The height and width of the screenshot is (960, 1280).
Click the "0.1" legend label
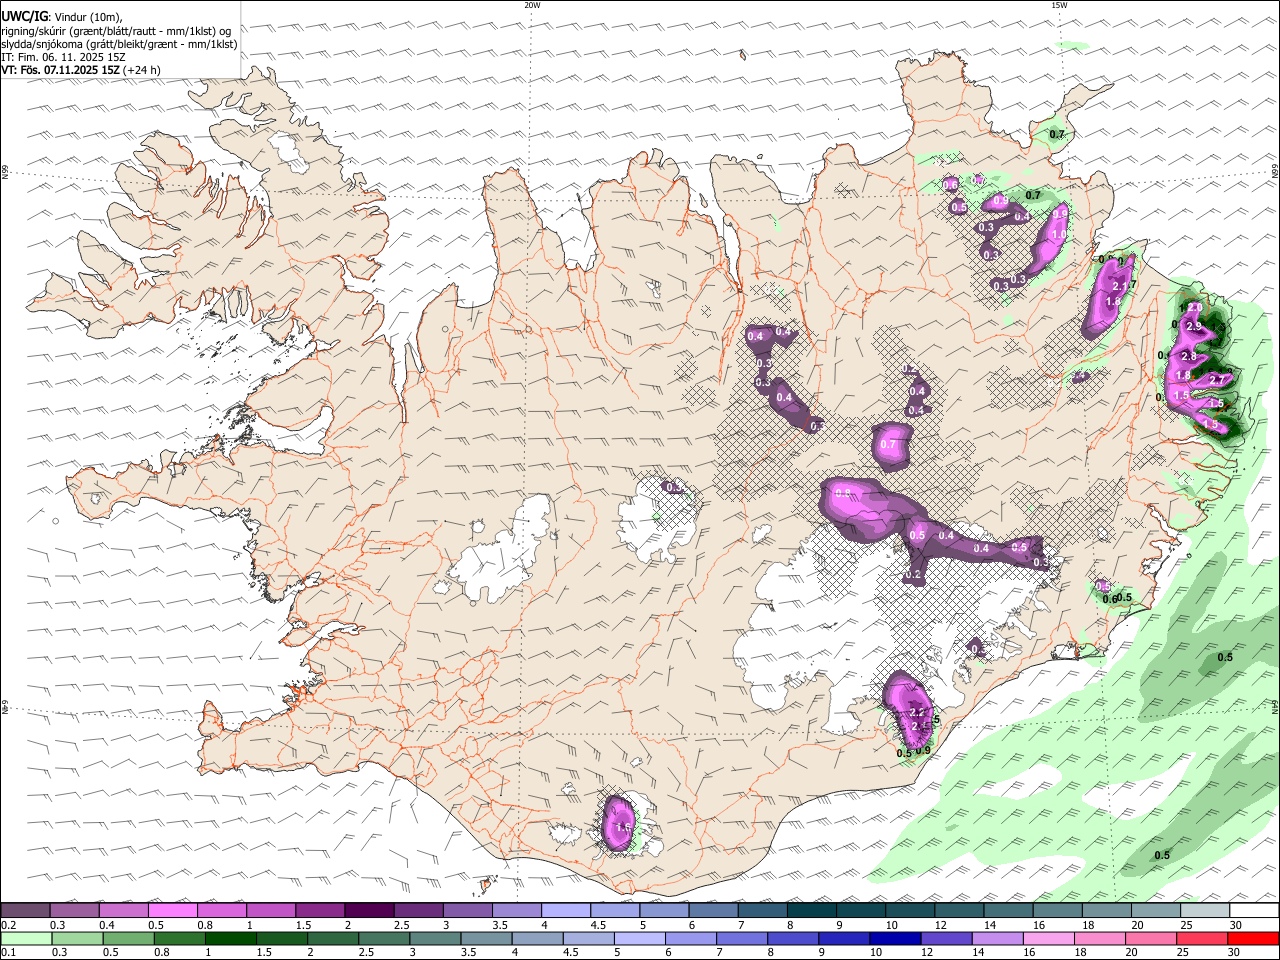7,953
